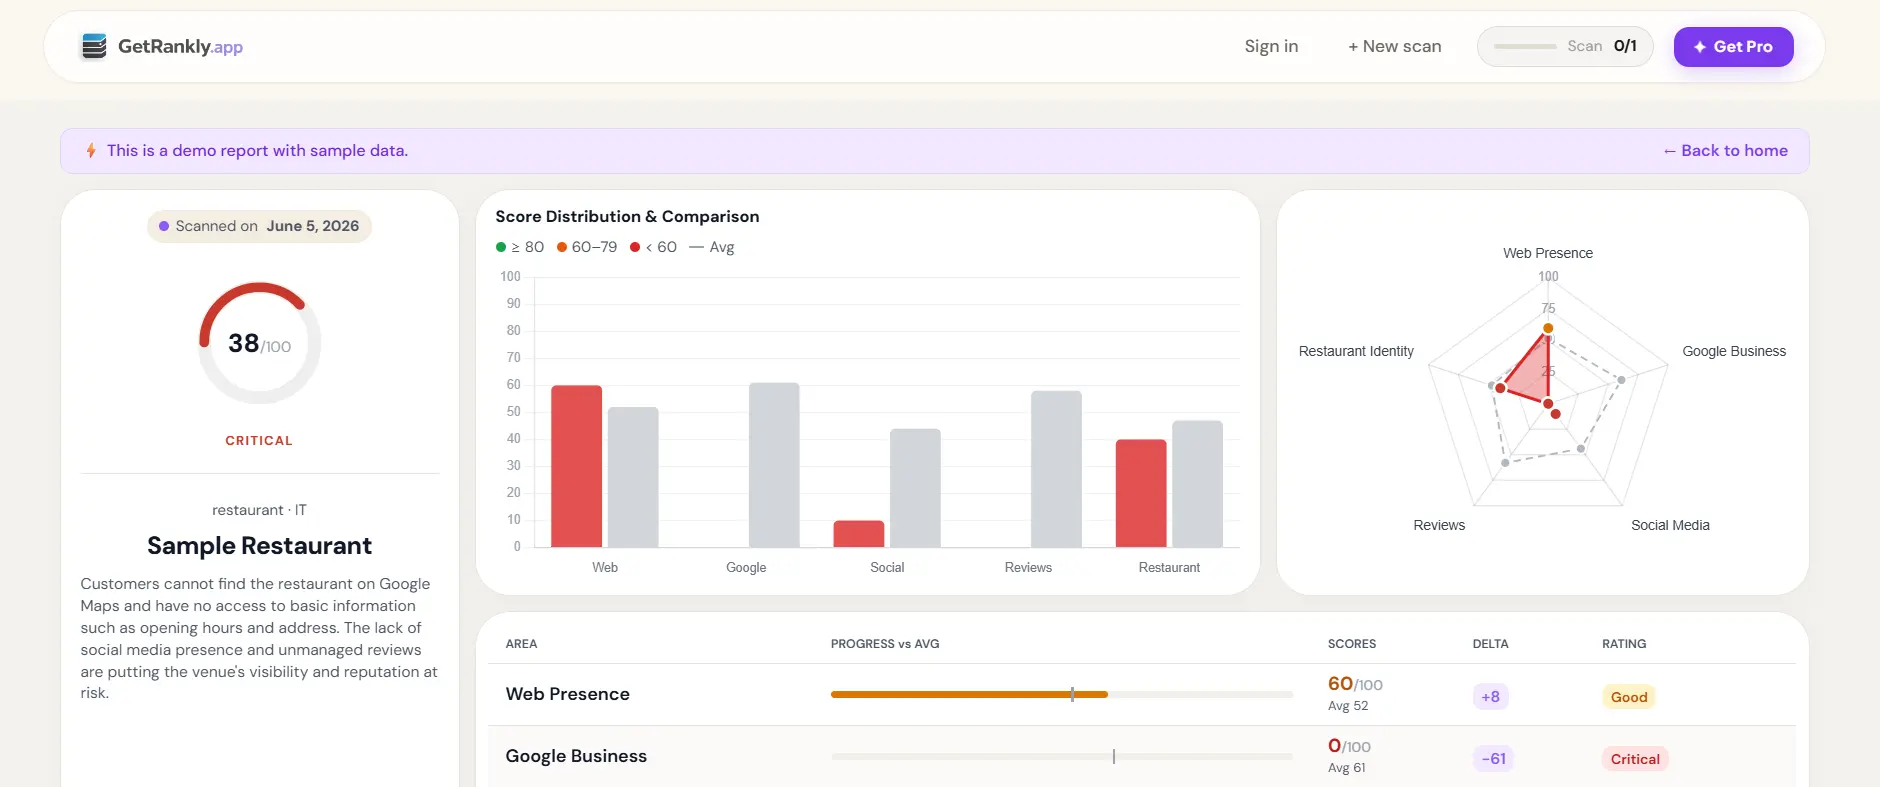Click the Avg line legend marker
Viewport: 1880px width, 787px height.
697,247
